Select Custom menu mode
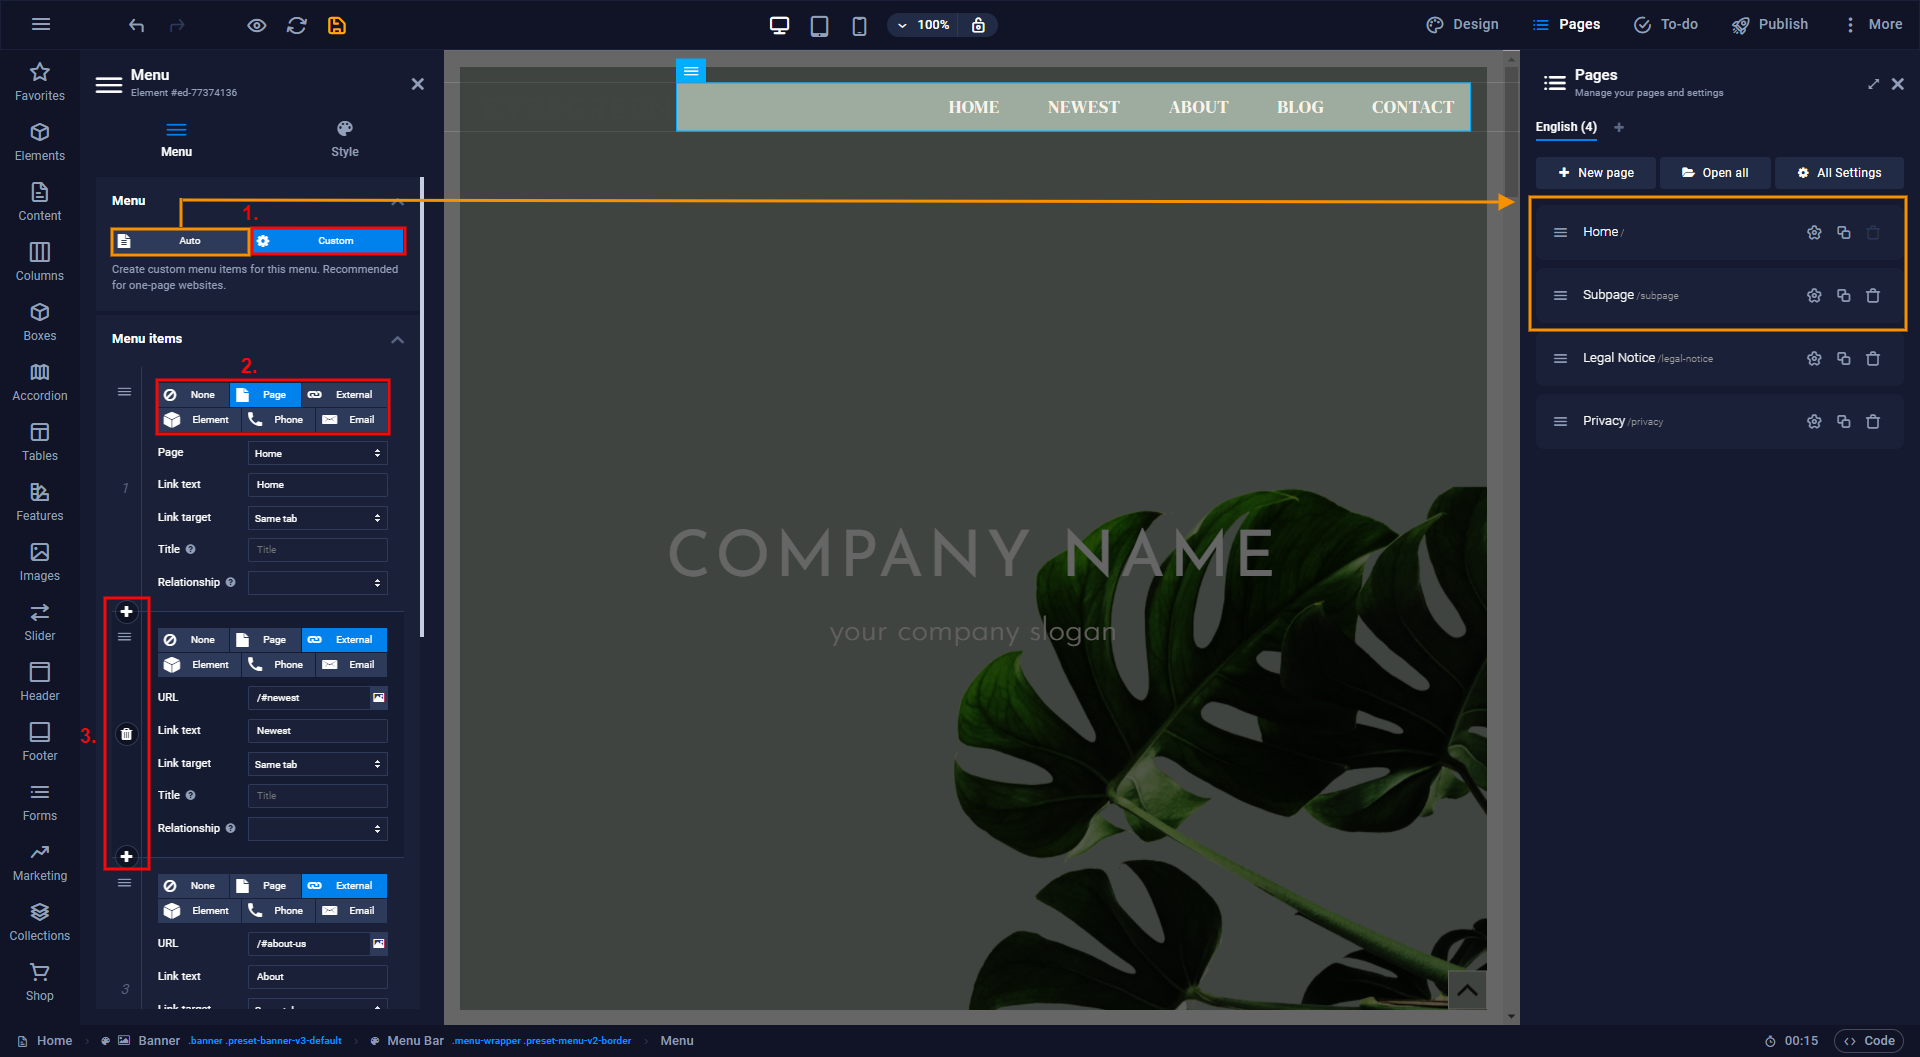Image resolution: width=1920 pixels, height=1057 pixels. pyautogui.click(x=328, y=241)
